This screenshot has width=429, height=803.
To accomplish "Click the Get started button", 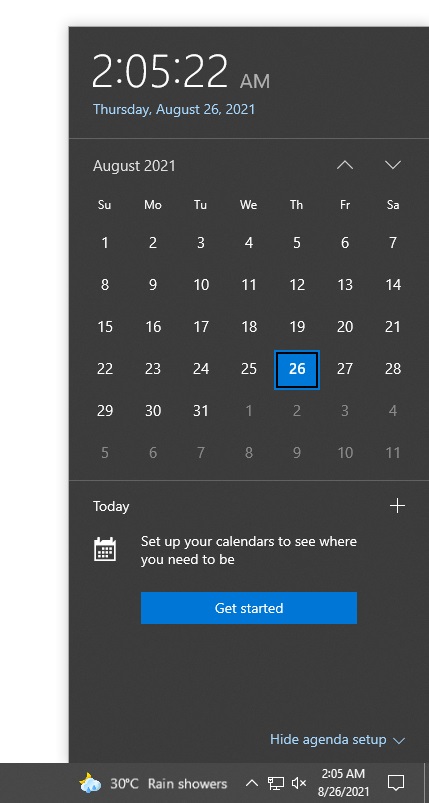I will [249, 608].
